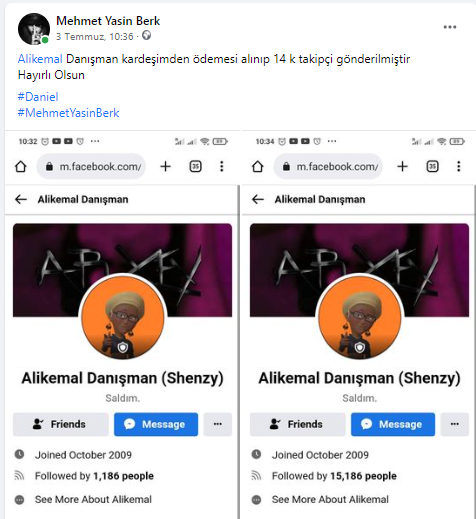This screenshot has height=519, width=476.
Task: Open the tagged Alikemal profile link
Action: 40,59
